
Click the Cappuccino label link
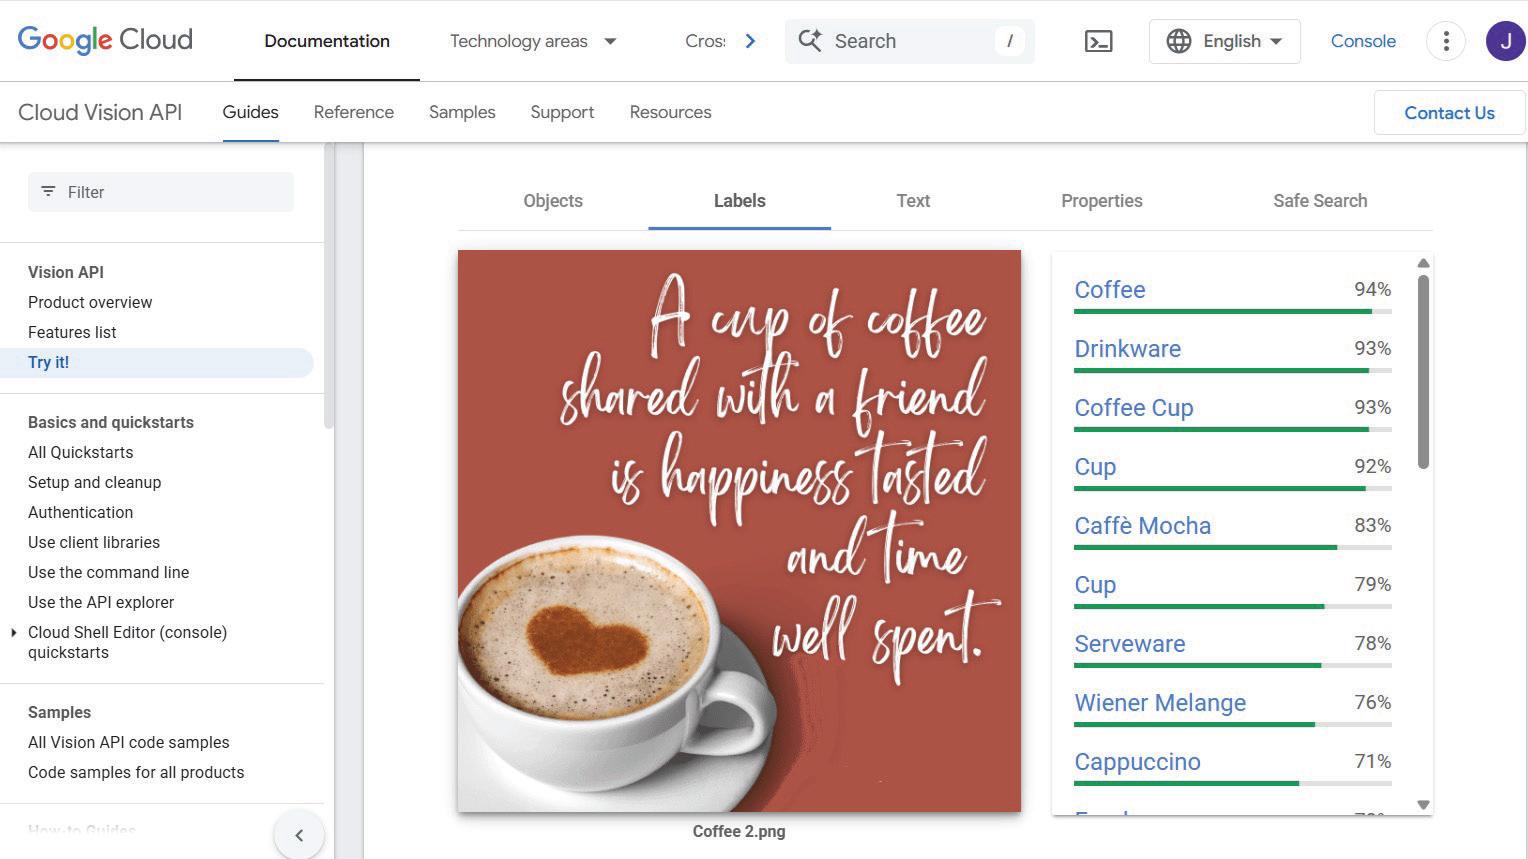point(1137,762)
